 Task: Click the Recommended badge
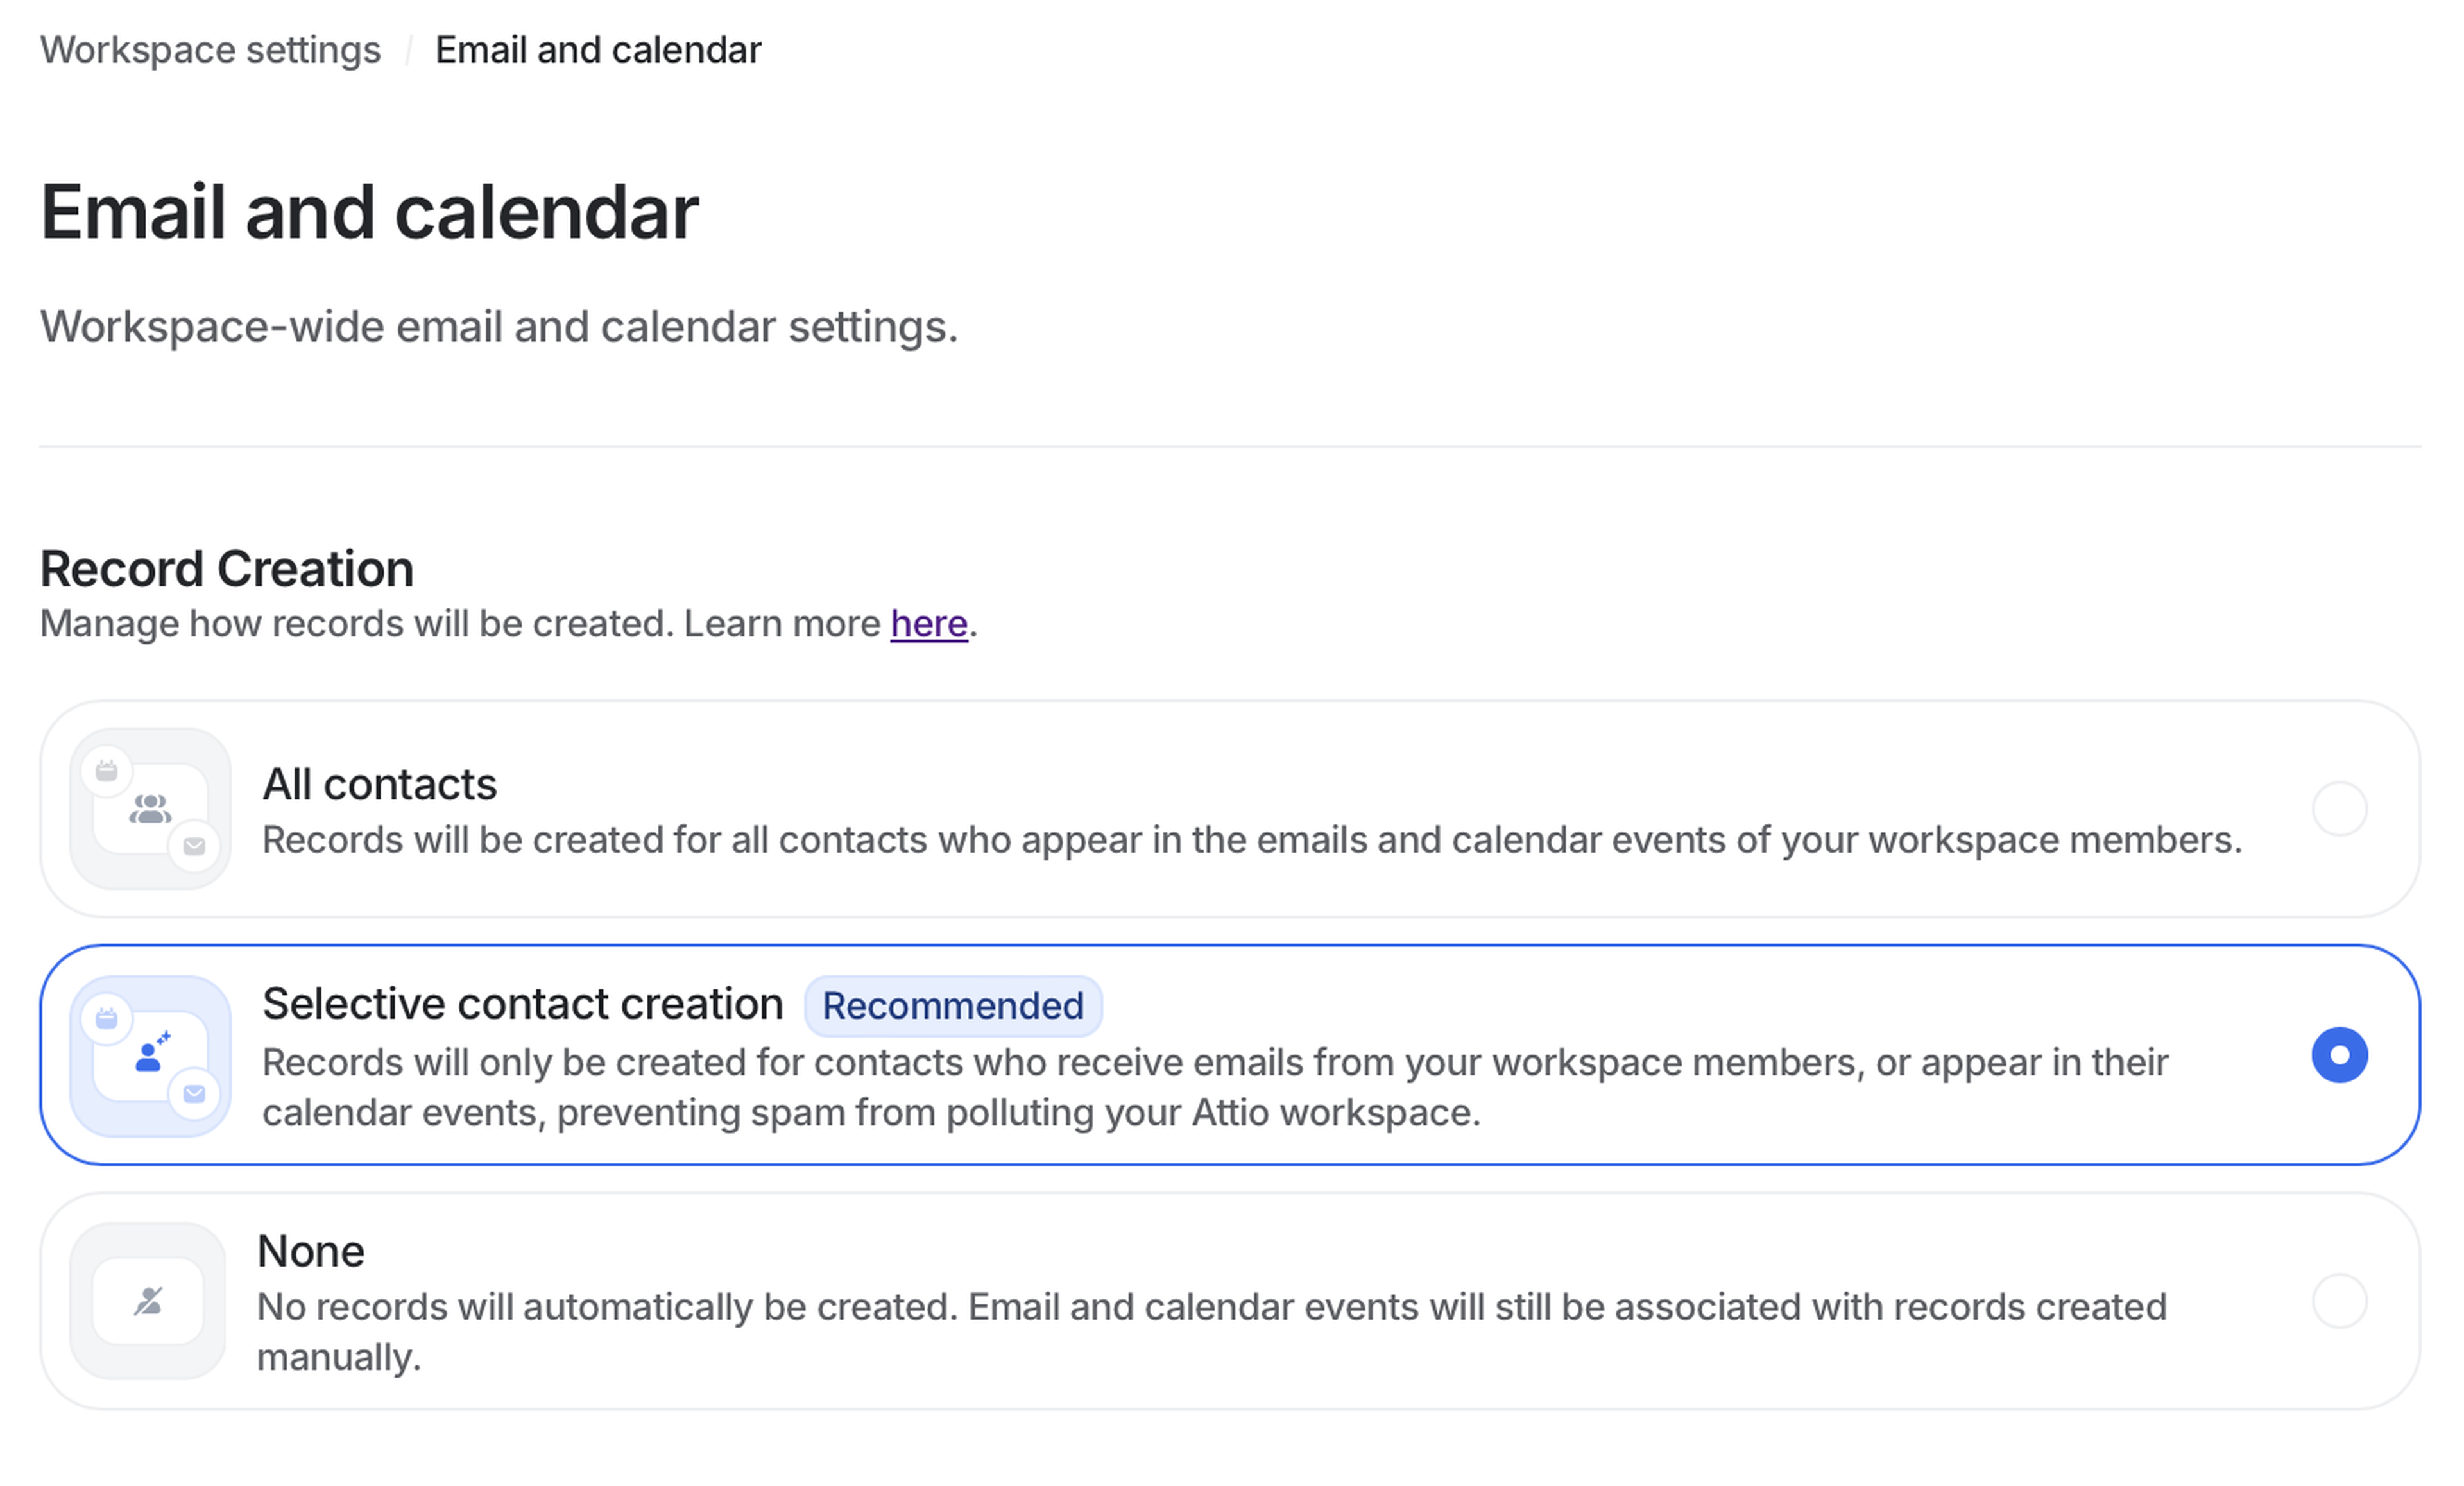952,1006
